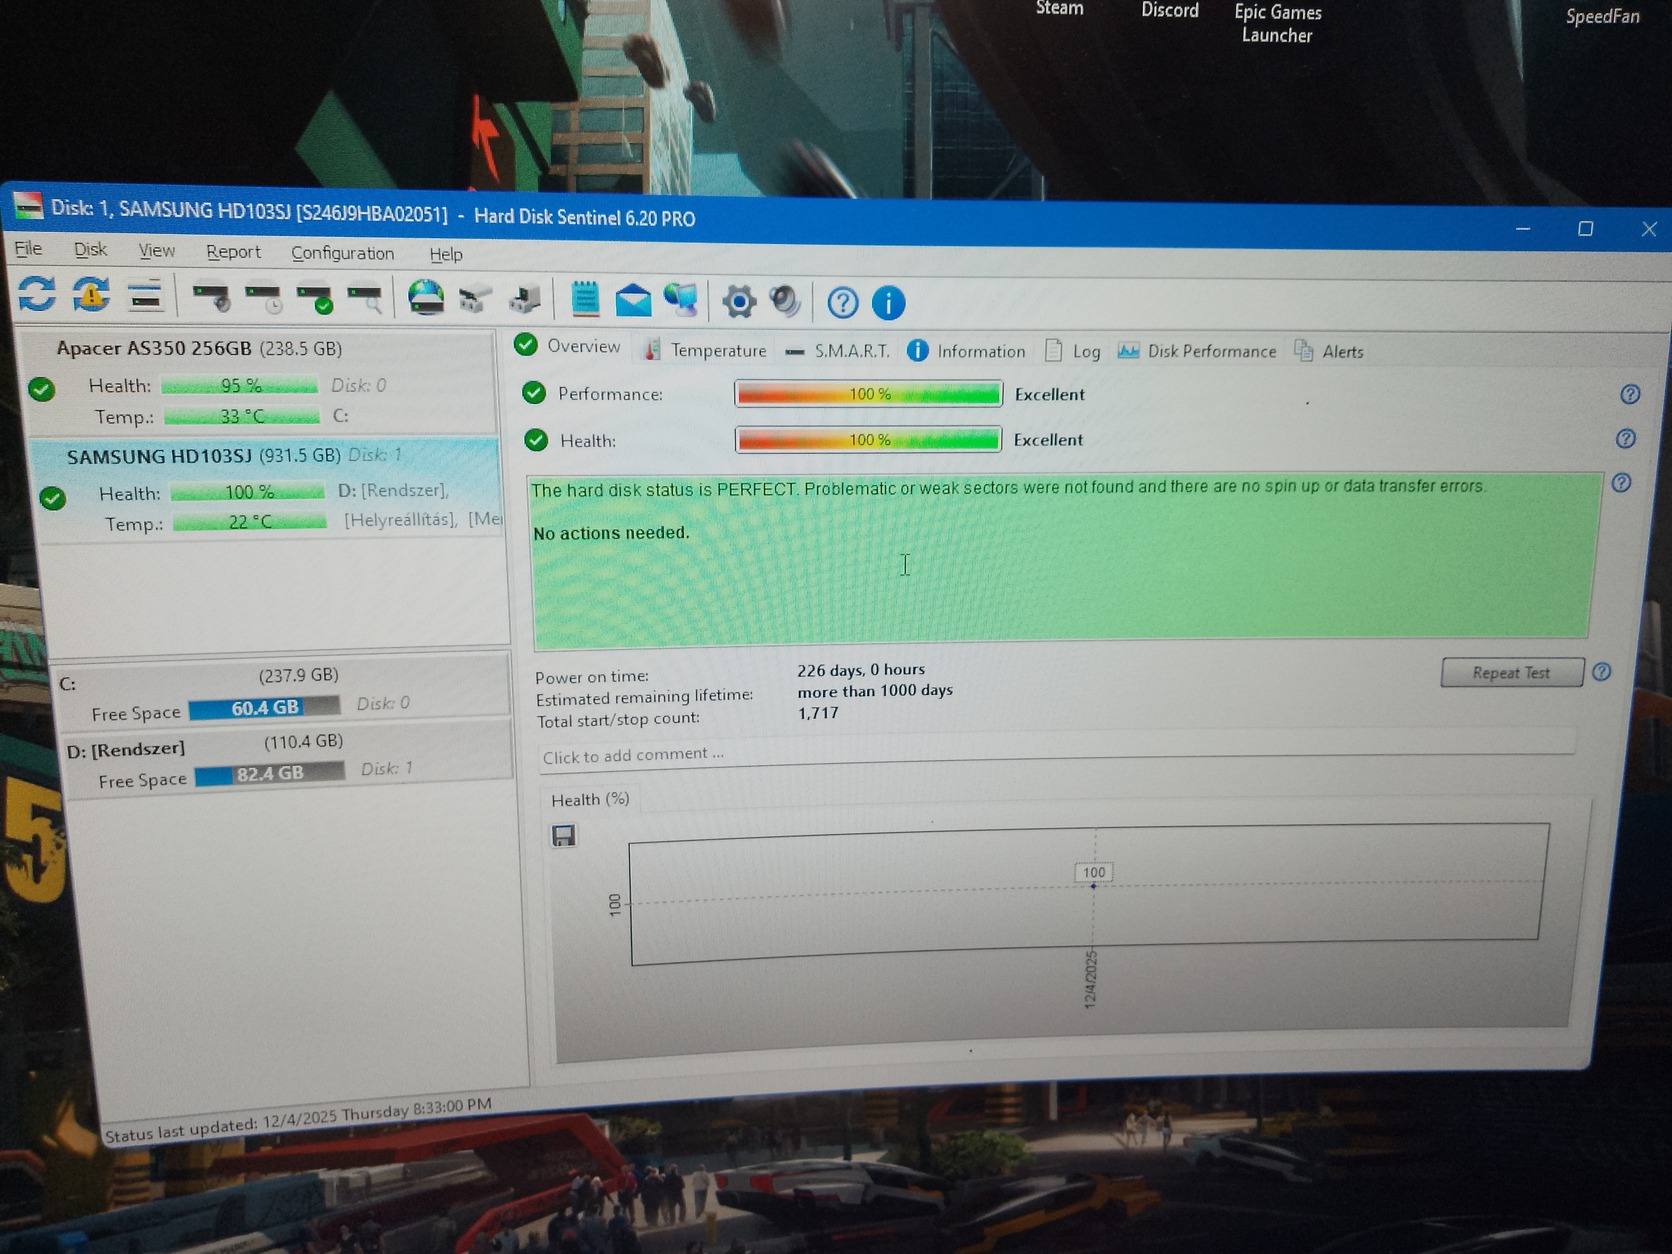The height and width of the screenshot is (1254, 1672).
Task: Click the Health (%) chart tab label
Action: pos(590,799)
